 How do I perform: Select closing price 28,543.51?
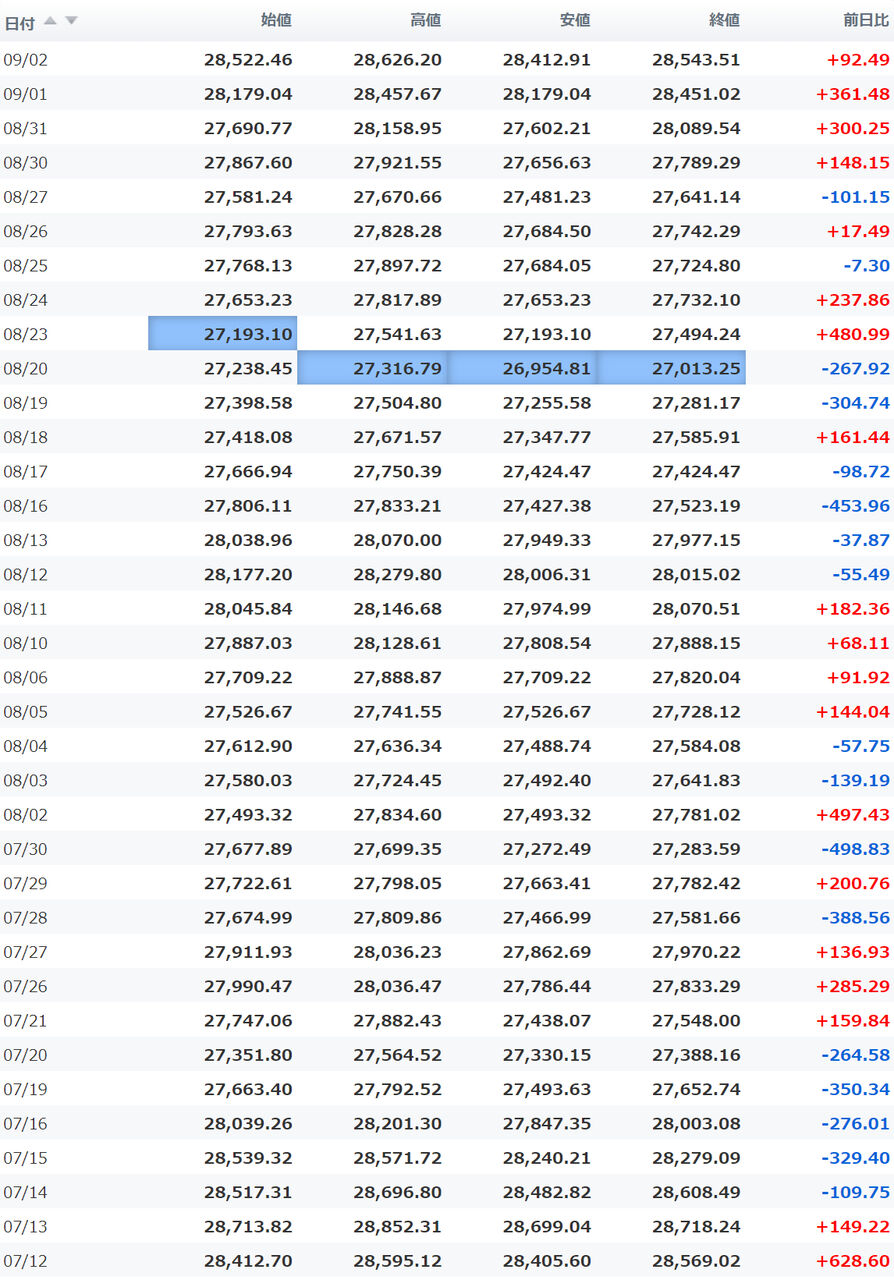(x=696, y=60)
